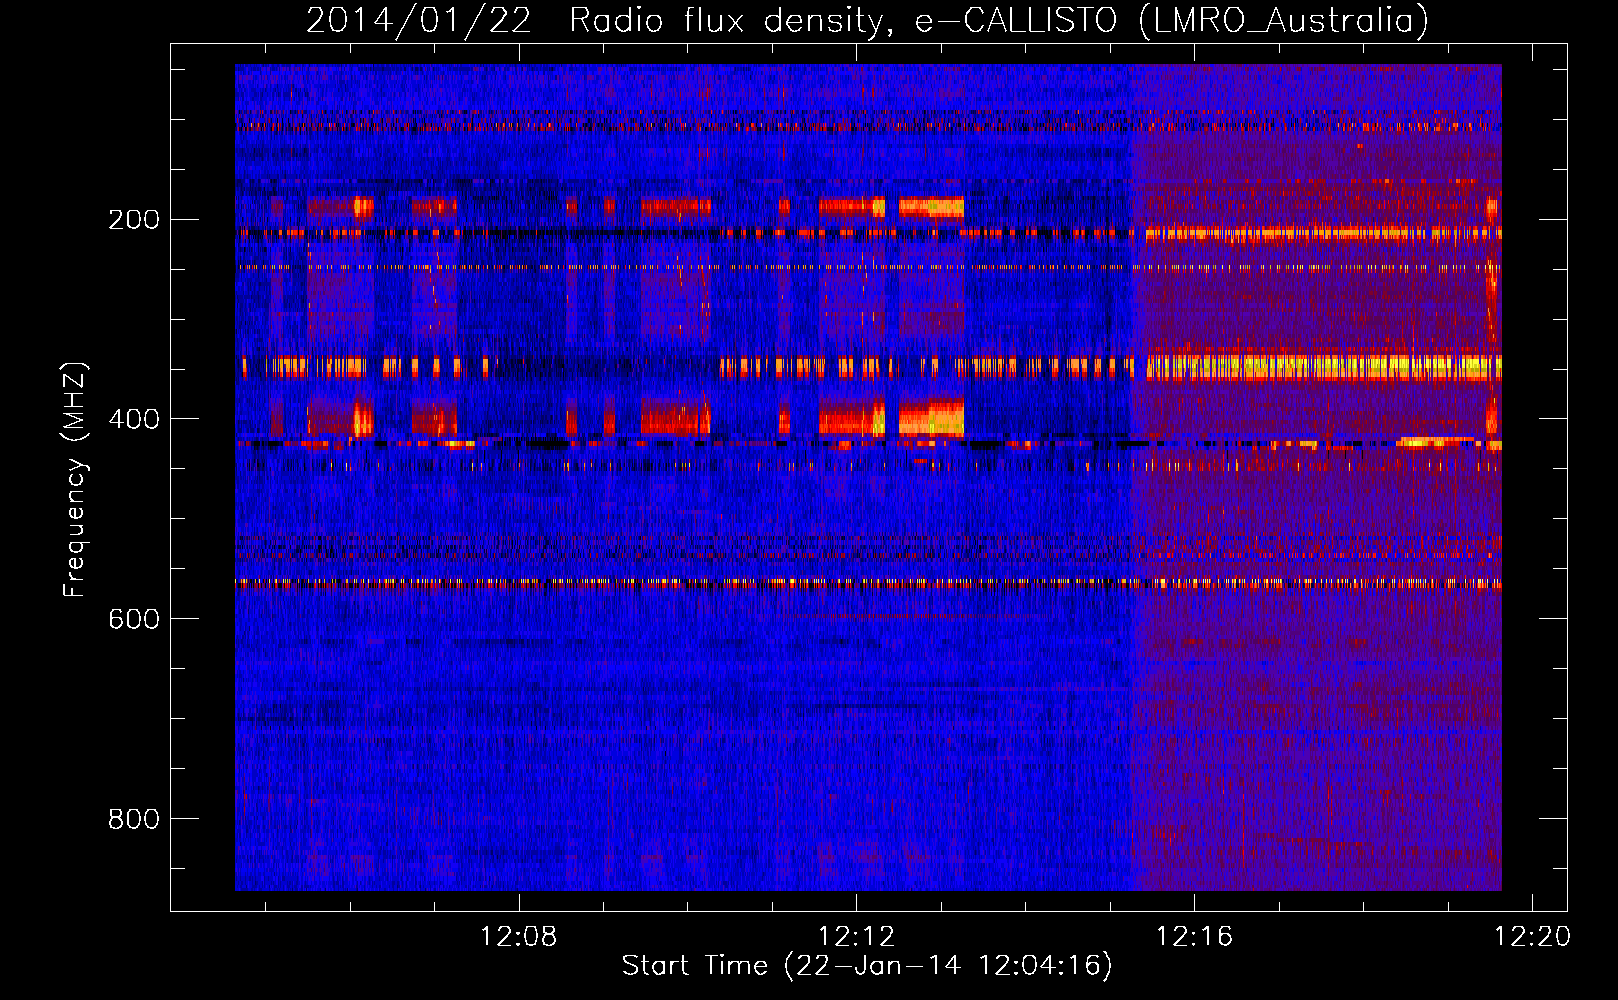The image size is (1618, 1000).
Task: Click the 12:08 time tick label
Action: click(519, 937)
